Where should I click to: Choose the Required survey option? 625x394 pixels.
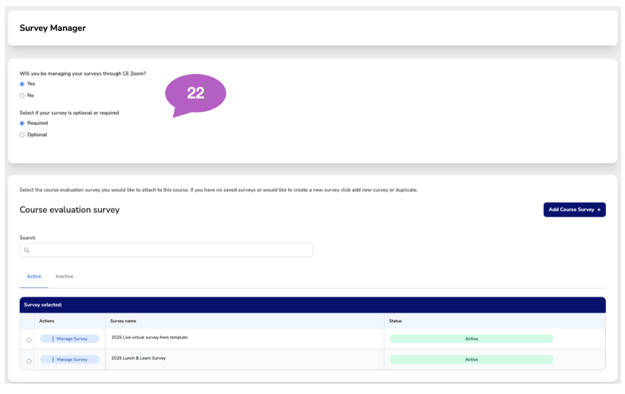point(22,123)
